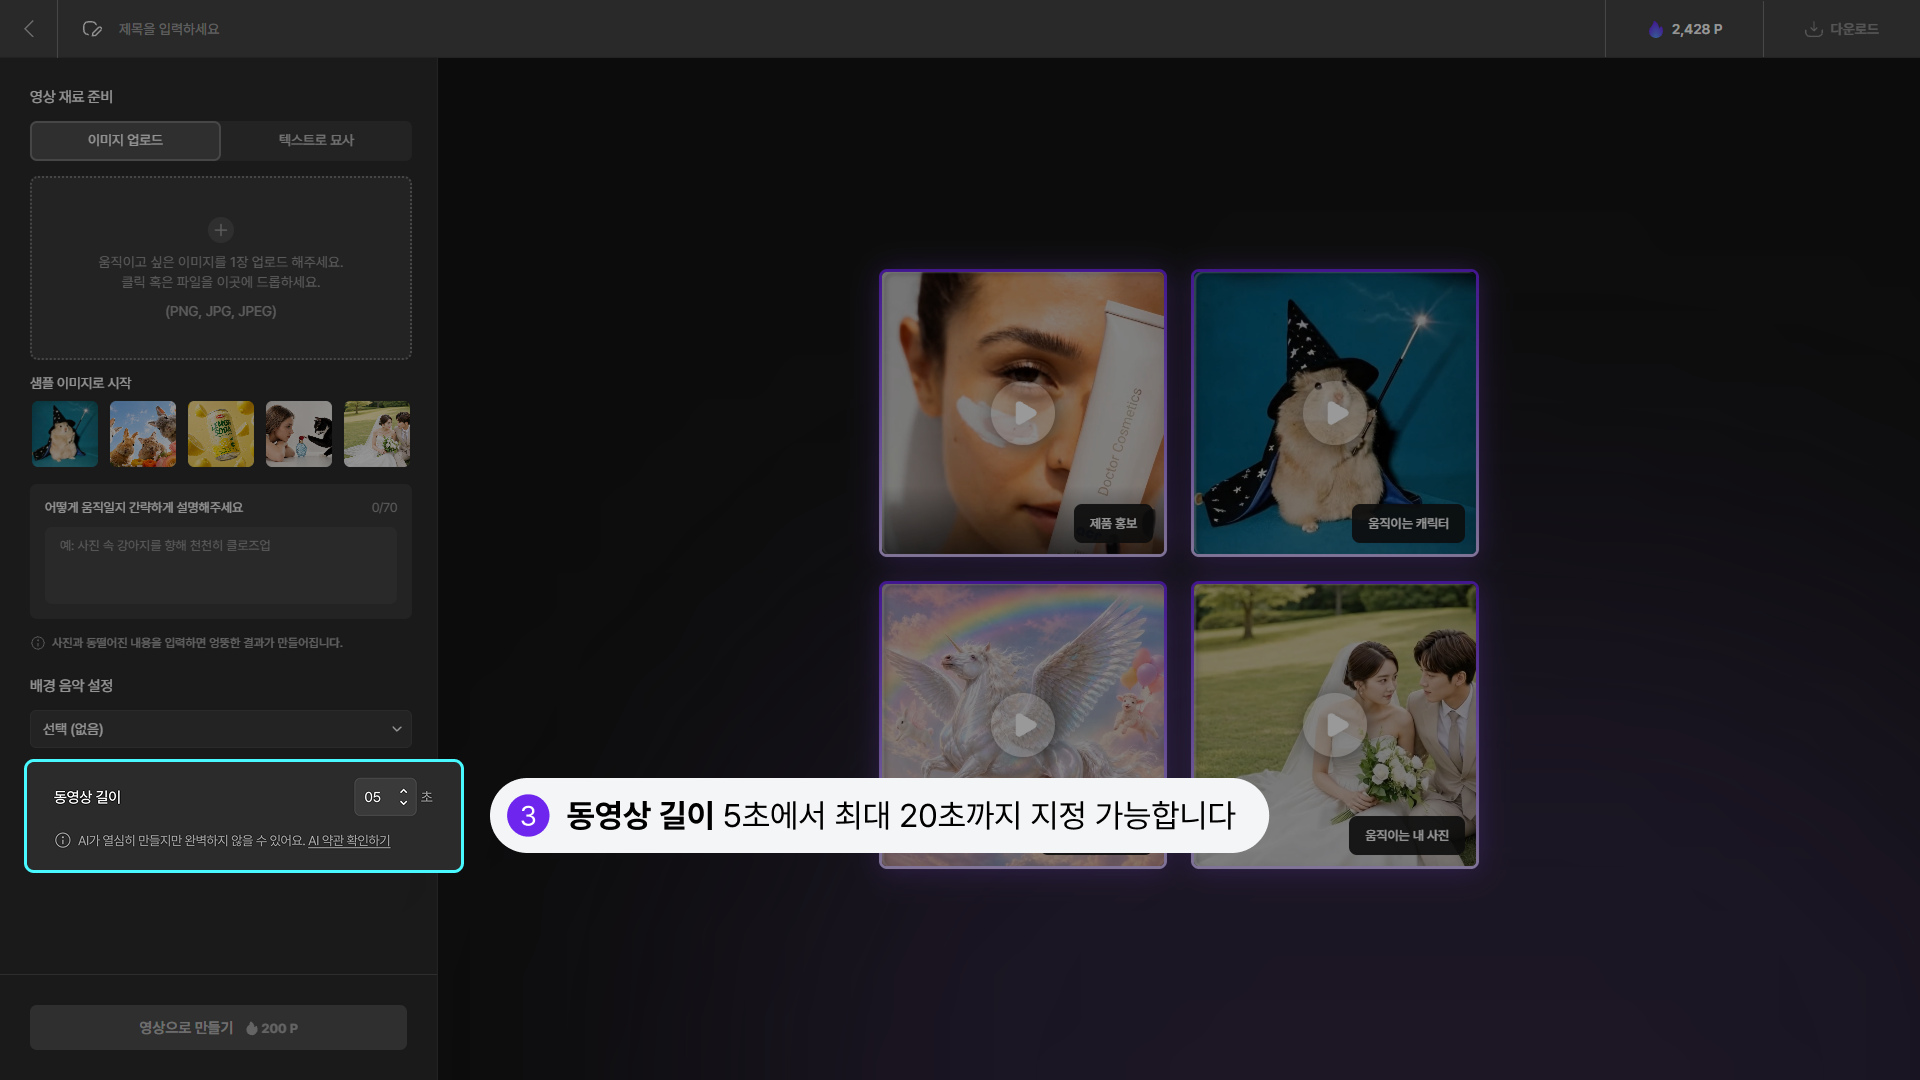Click the 제품 홍보 label tag
This screenshot has height=1080, width=1920.
1113,524
